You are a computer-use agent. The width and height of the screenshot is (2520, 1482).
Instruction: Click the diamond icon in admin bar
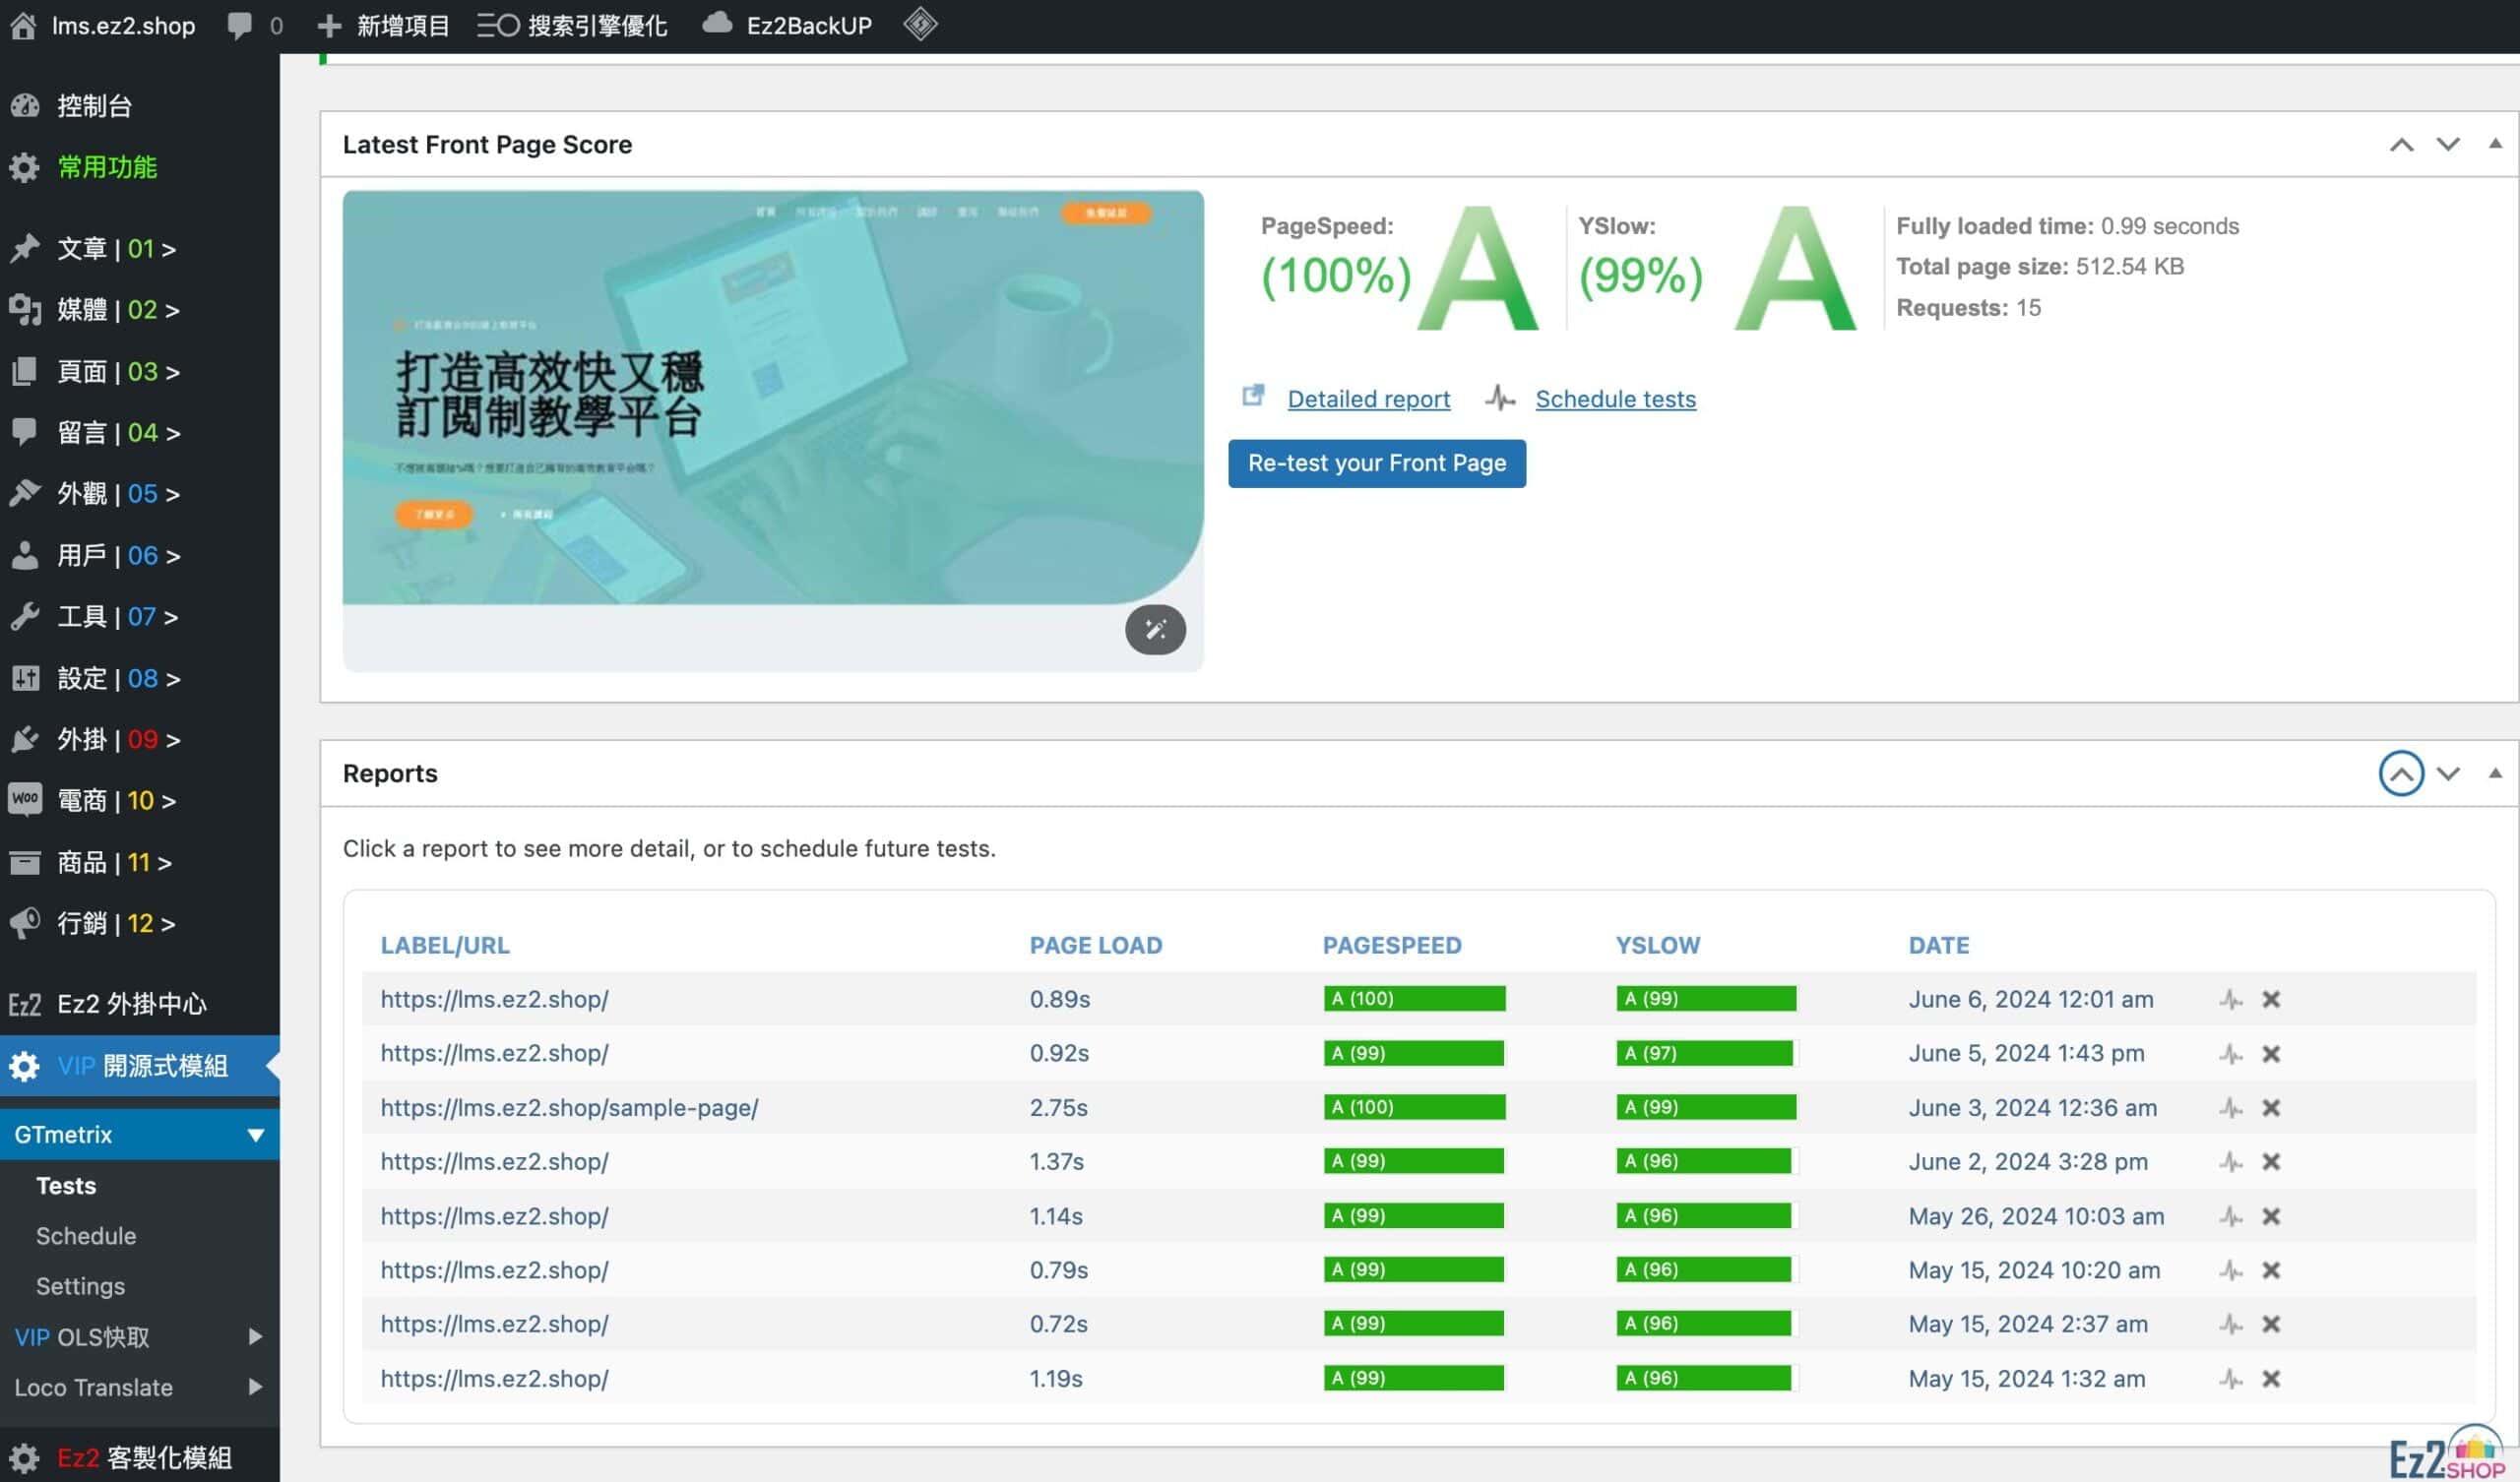(x=920, y=24)
